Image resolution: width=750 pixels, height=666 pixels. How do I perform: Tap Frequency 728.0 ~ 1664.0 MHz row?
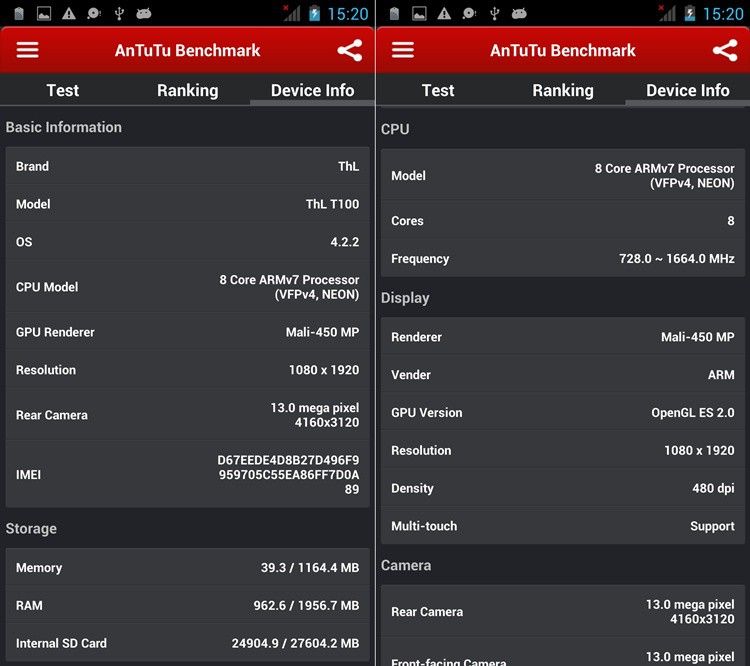click(x=563, y=258)
